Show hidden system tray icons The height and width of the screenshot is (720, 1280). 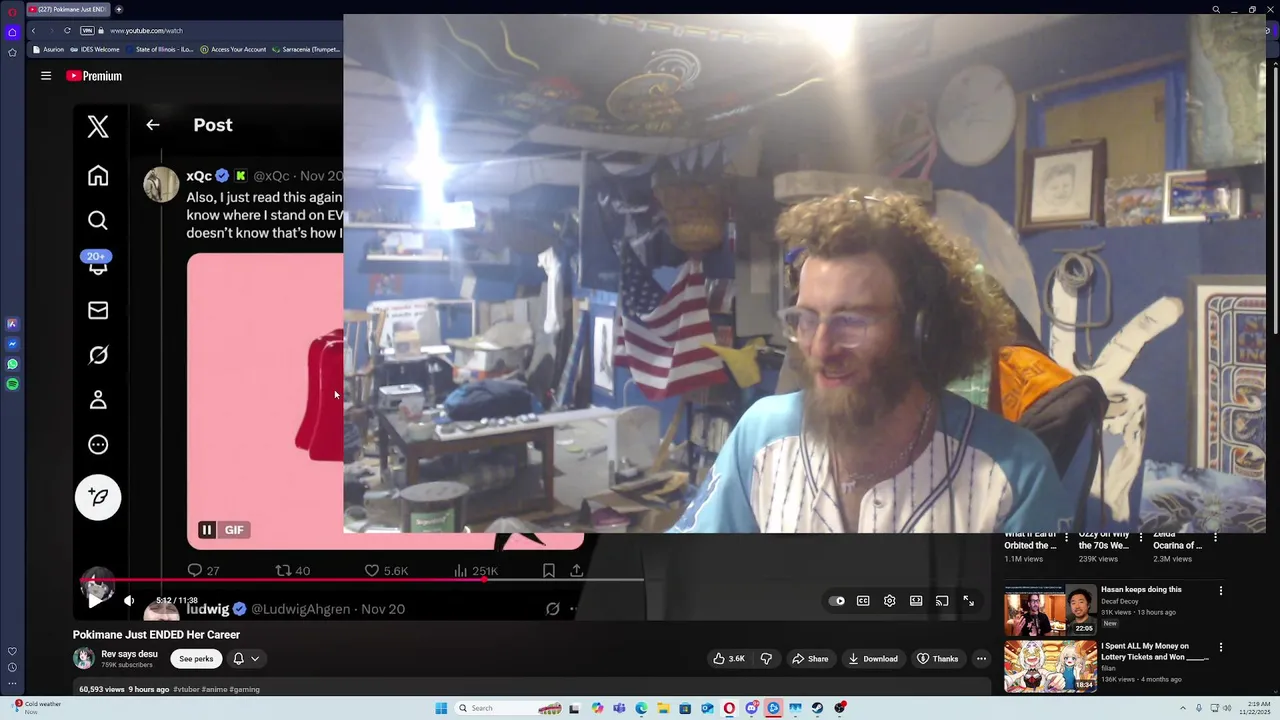(x=1183, y=708)
